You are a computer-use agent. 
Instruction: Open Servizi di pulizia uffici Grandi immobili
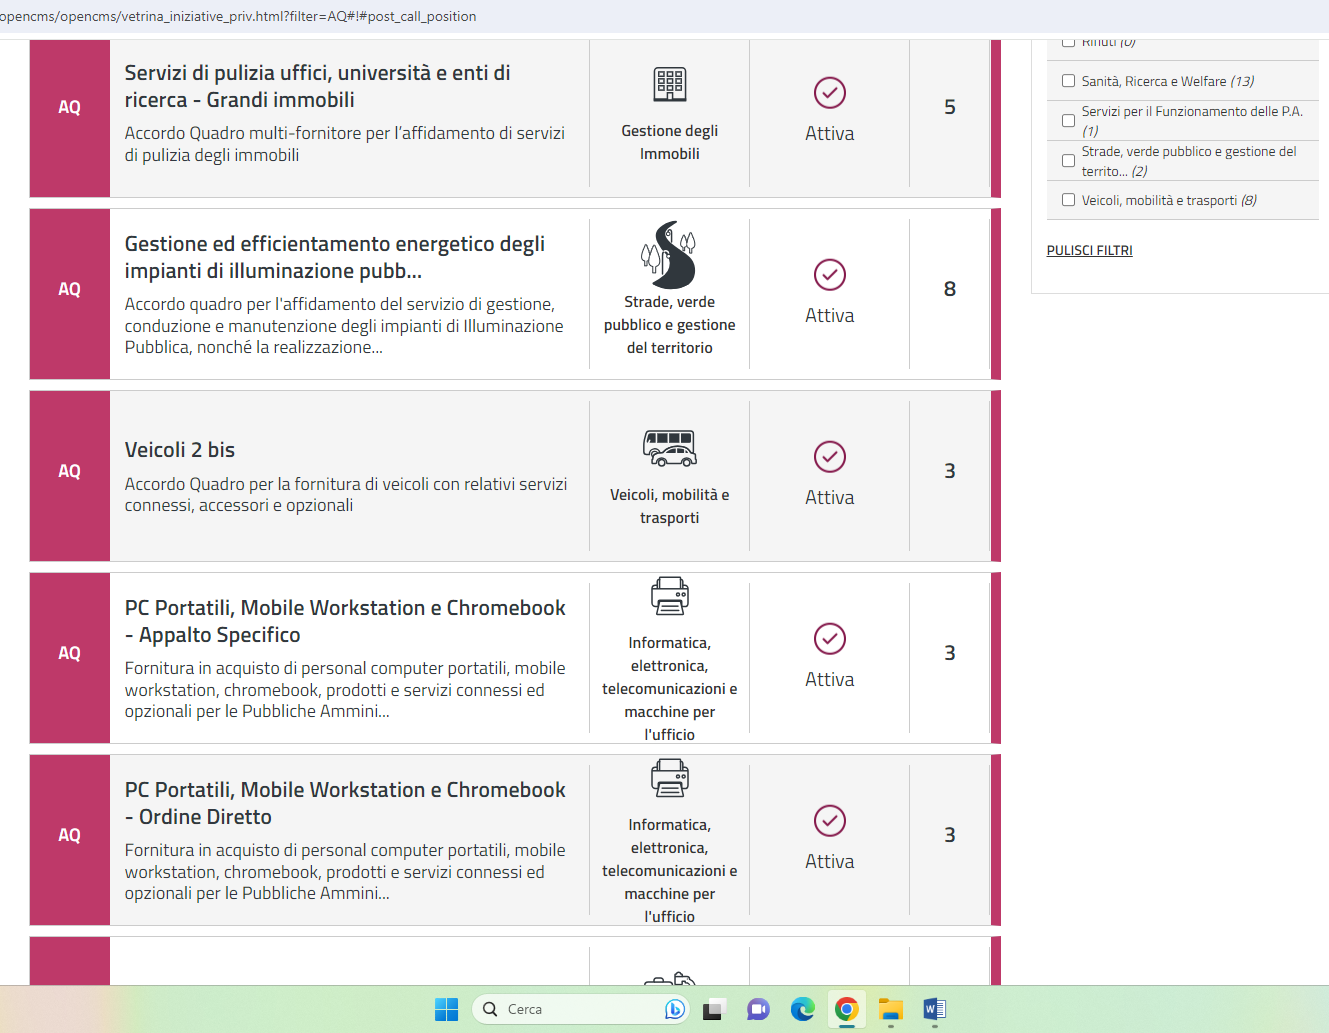click(317, 86)
